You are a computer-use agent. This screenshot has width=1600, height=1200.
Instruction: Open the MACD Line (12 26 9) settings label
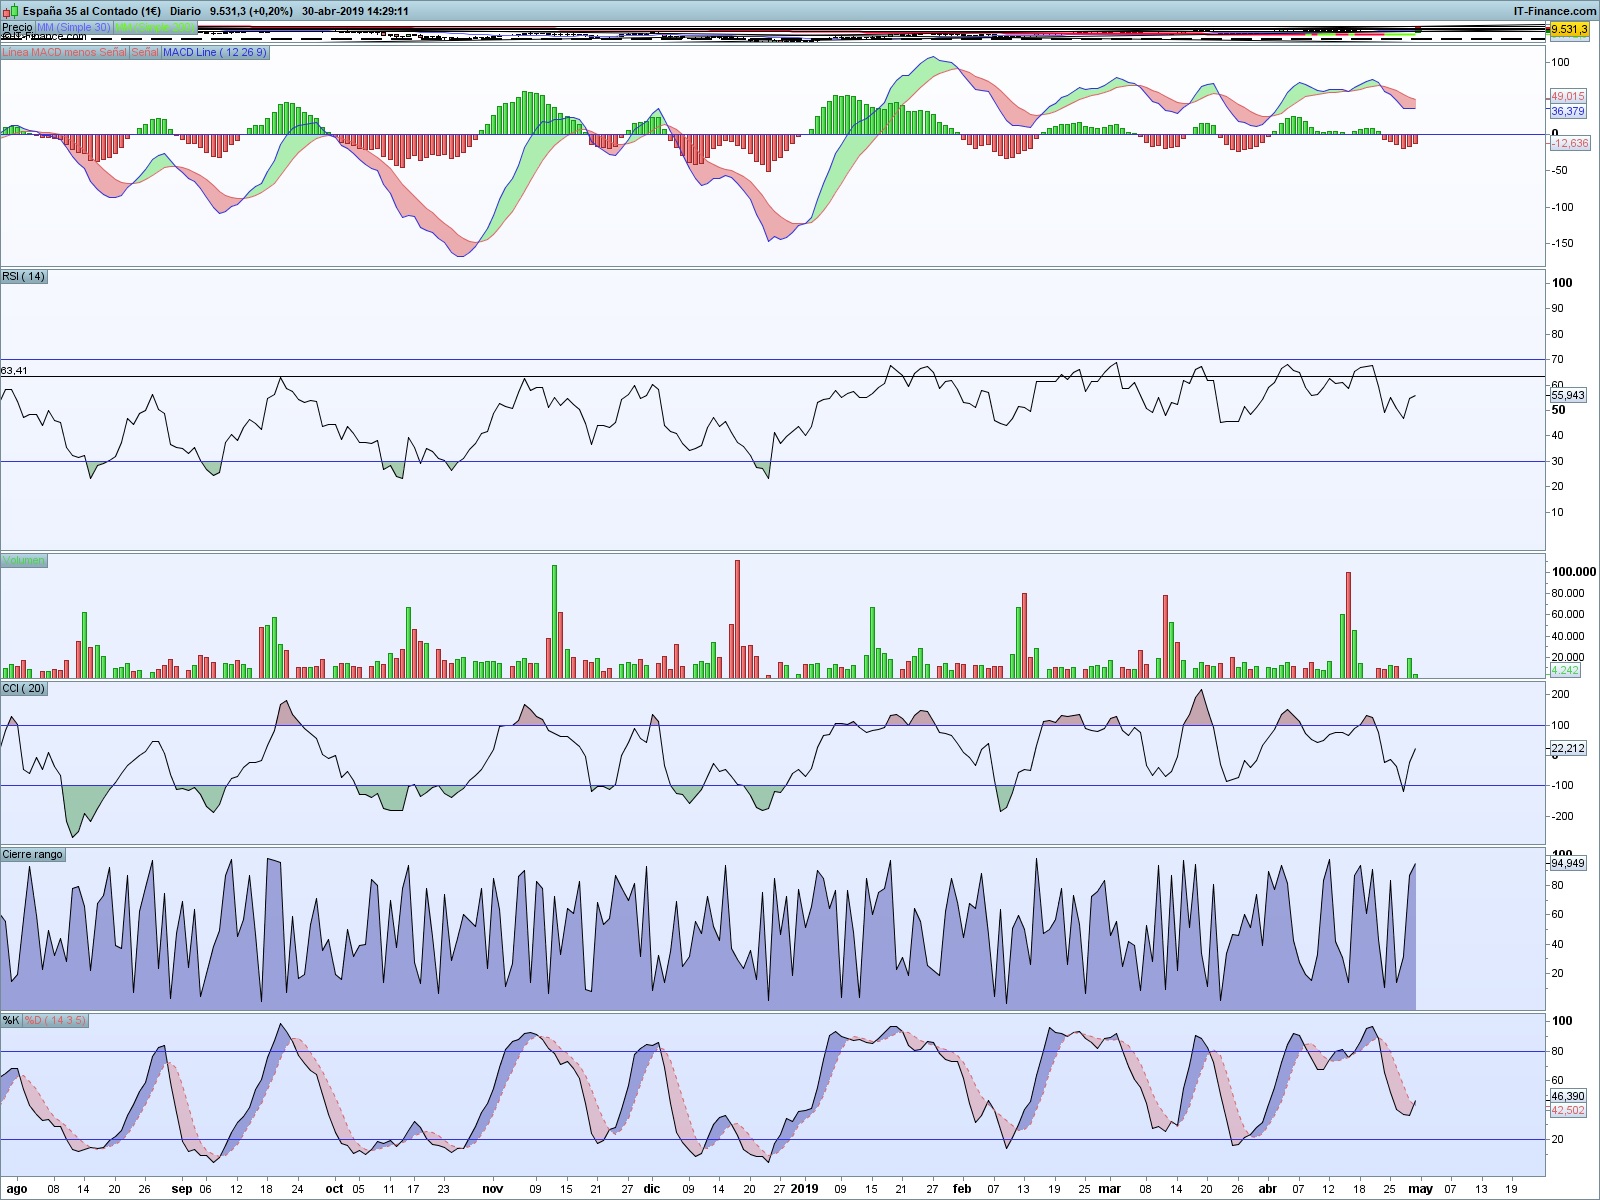[x=215, y=52]
